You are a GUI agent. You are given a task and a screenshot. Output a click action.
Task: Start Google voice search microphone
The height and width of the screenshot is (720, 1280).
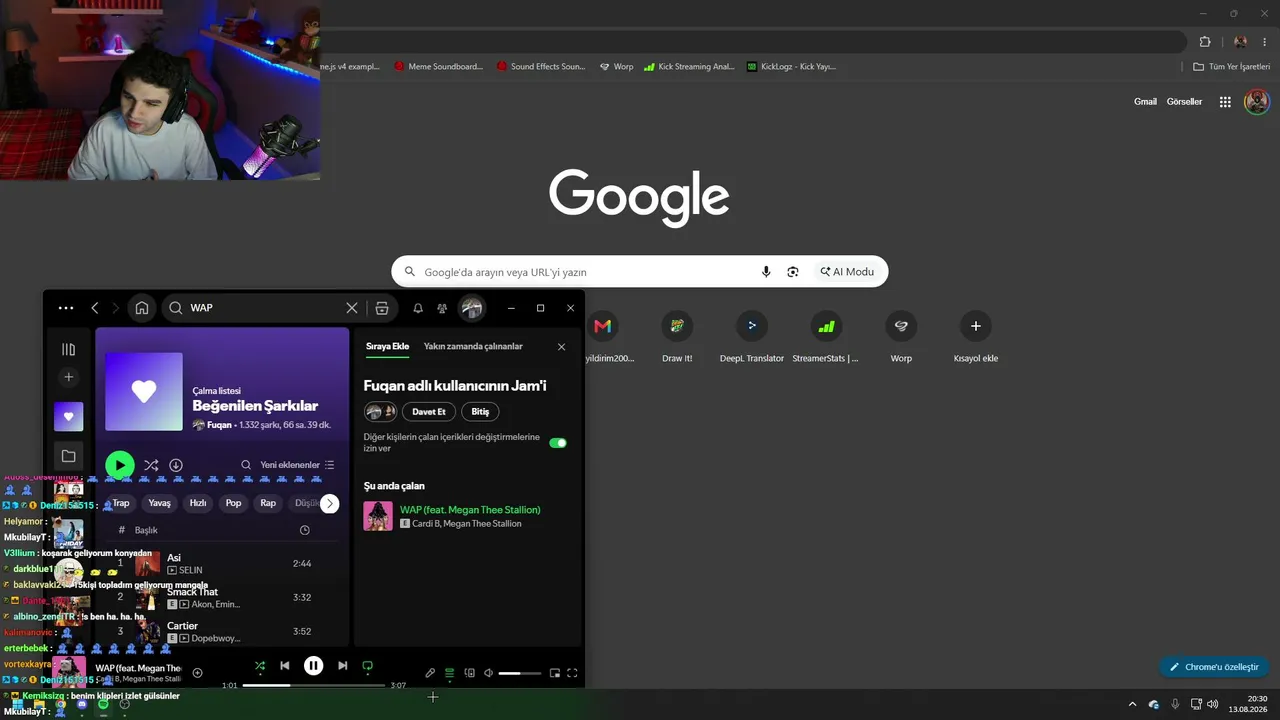766,272
